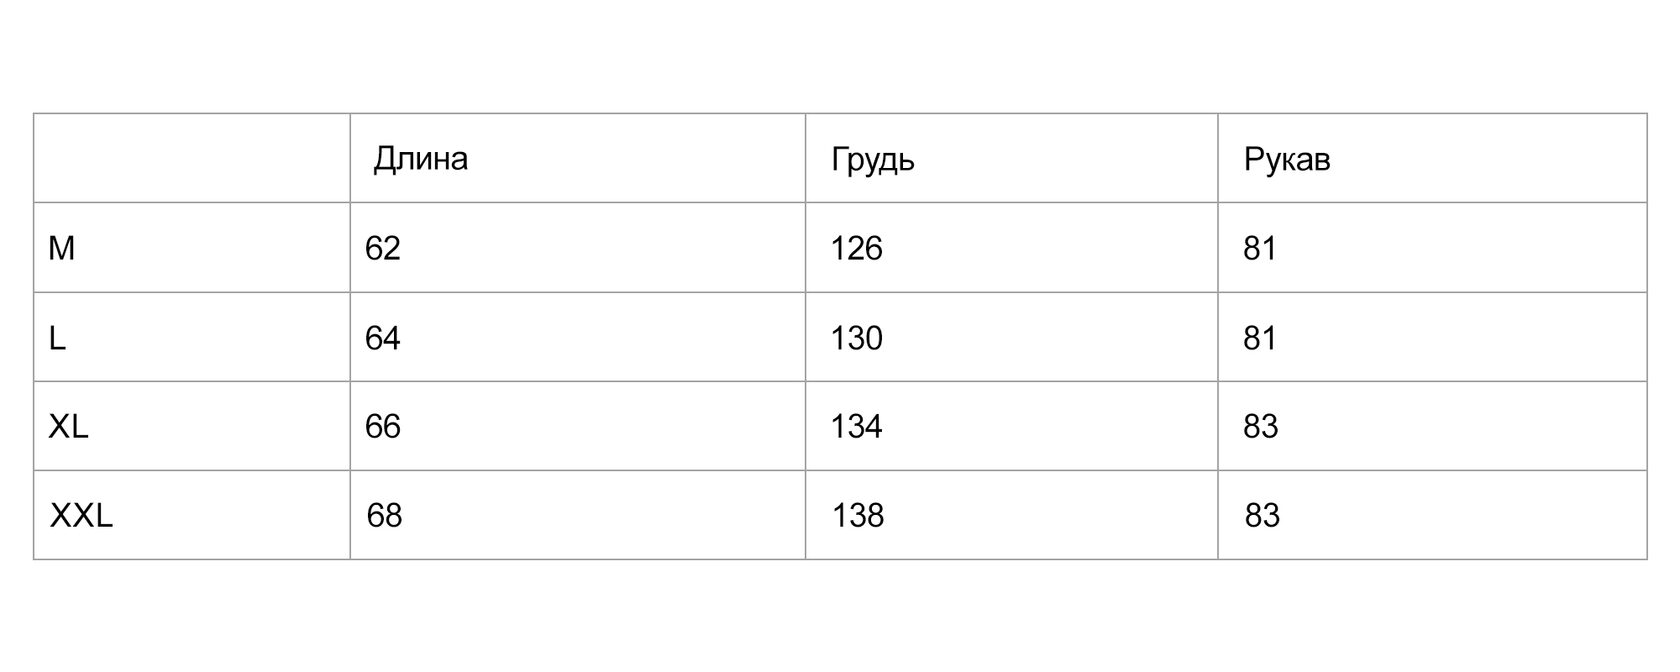
Task: Select the M size row label
Action: (61, 248)
